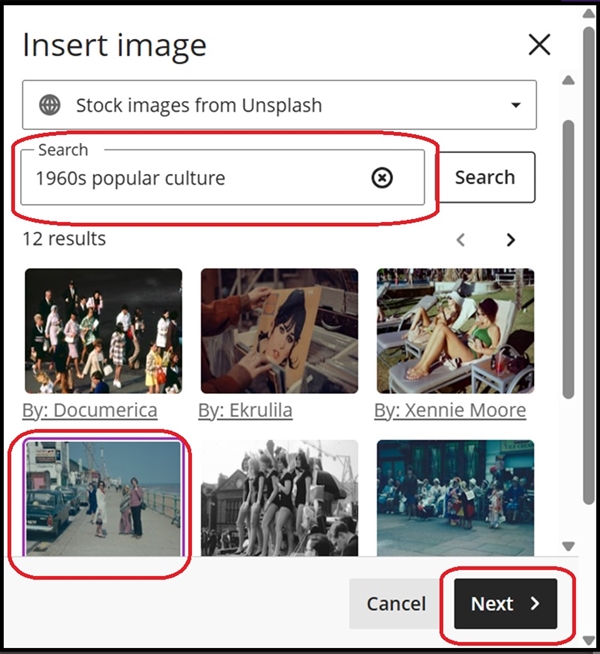Click the Insert image heading
The image size is (600, 654).
(x=115, y=45)
